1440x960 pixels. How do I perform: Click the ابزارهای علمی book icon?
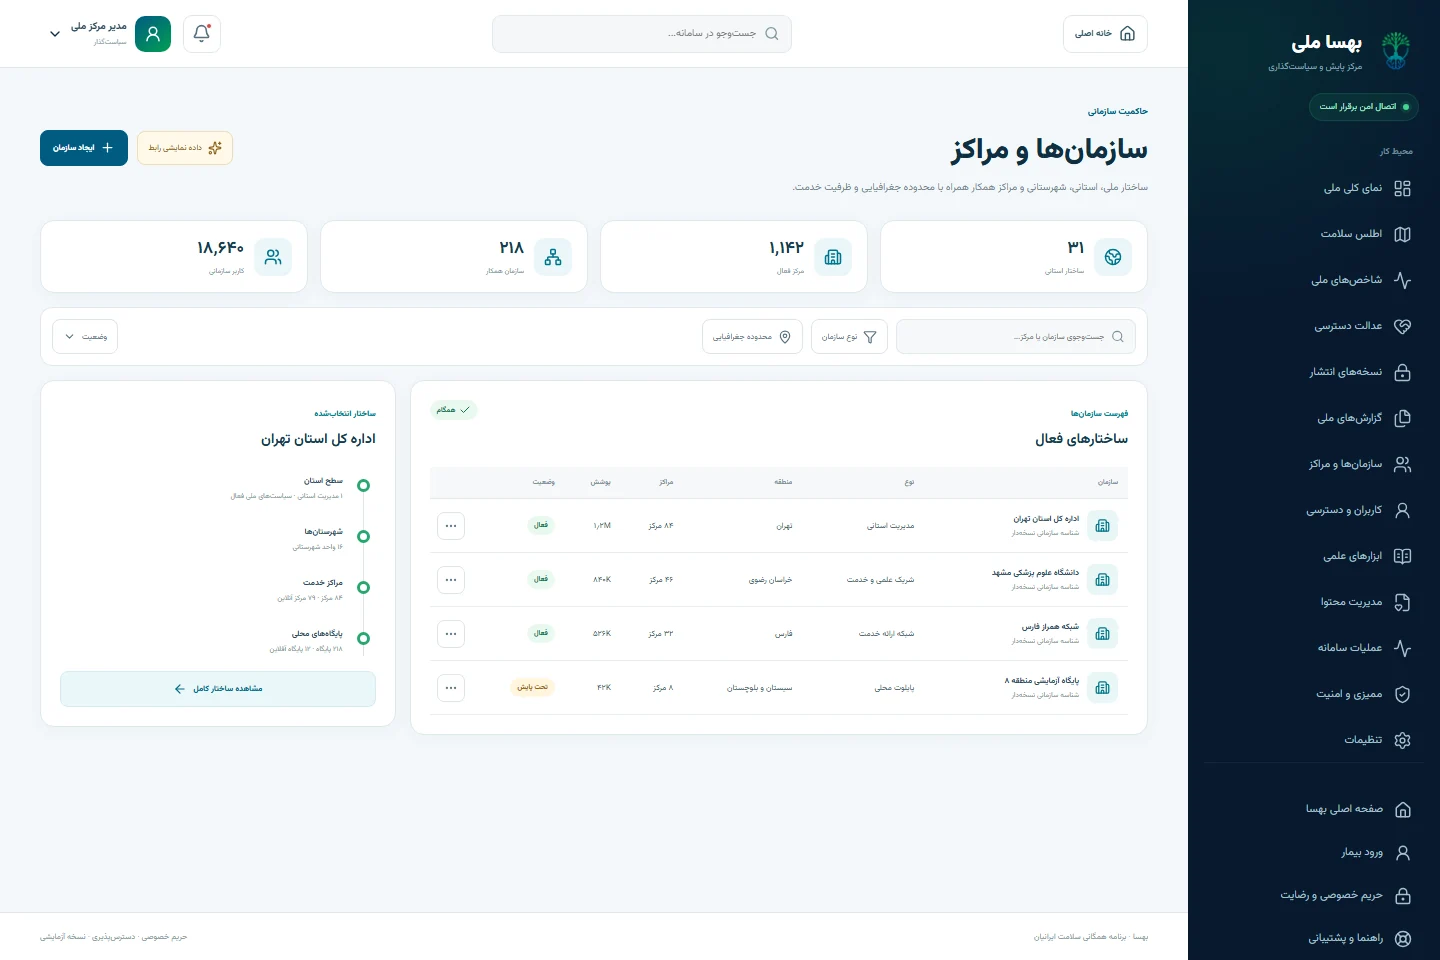1403,556
